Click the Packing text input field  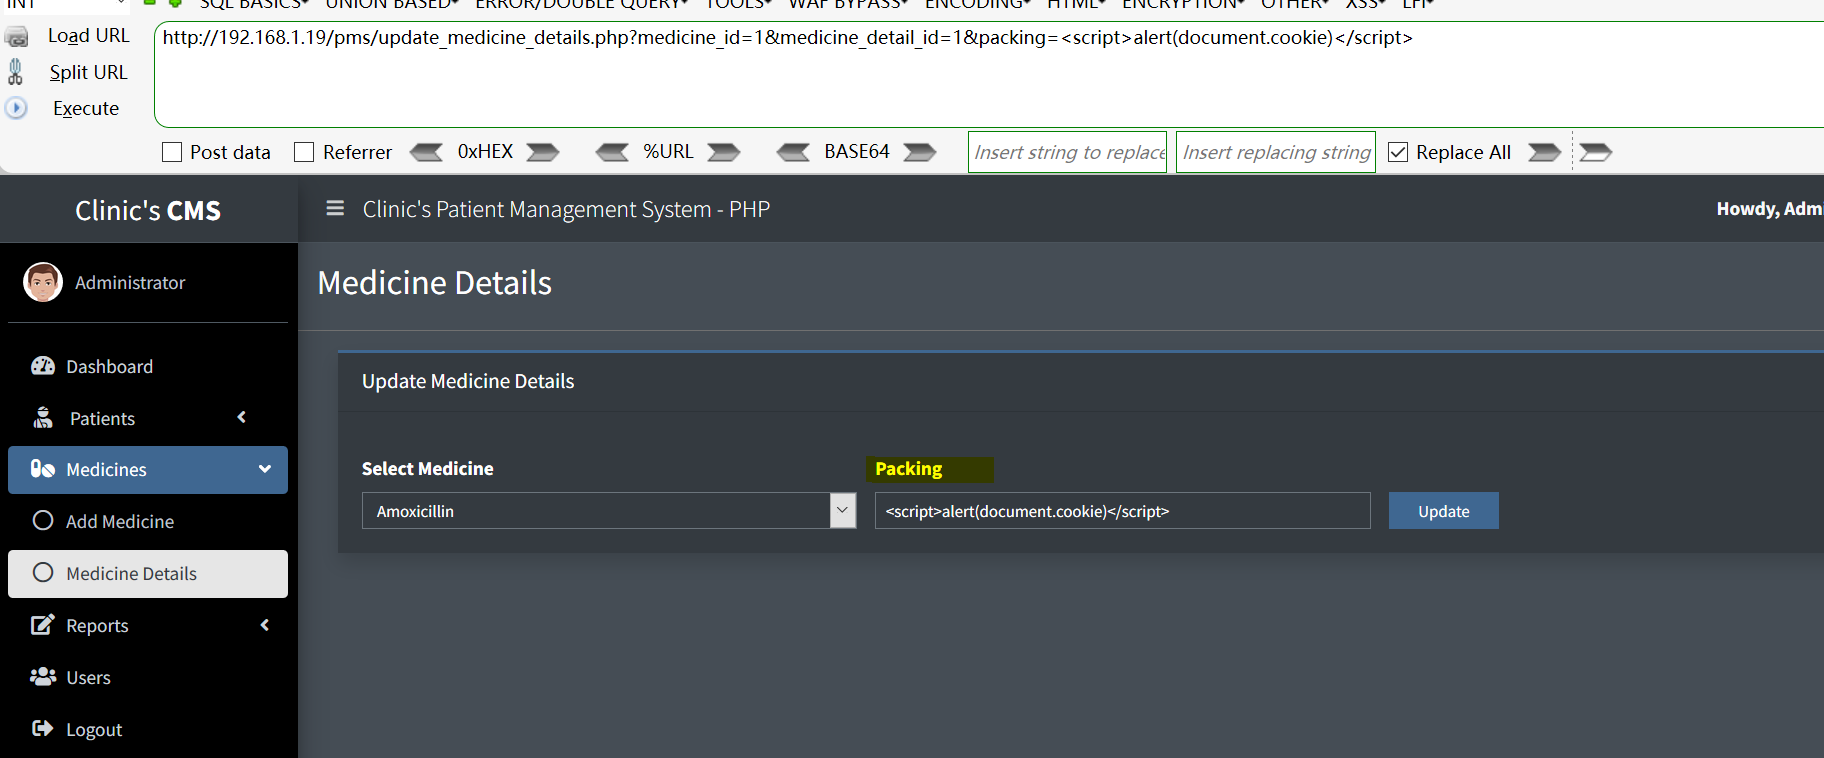click(x=1122, y=510)
